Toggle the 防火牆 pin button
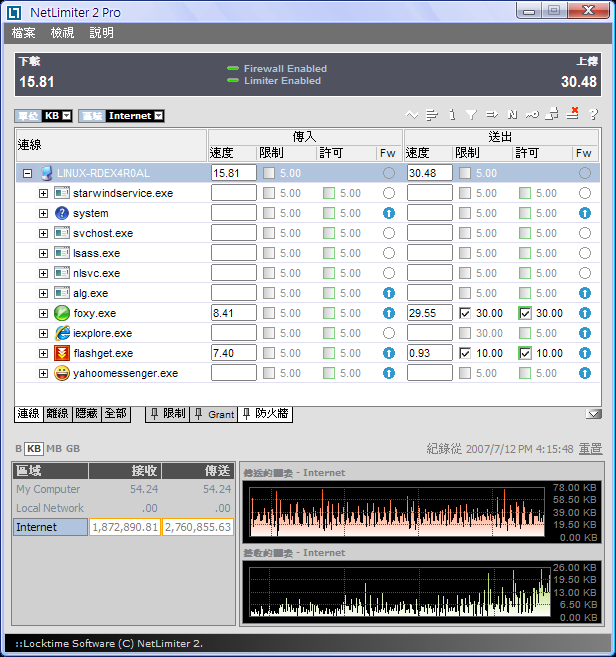The image size is (616, 657). click(x=265, y=414)
